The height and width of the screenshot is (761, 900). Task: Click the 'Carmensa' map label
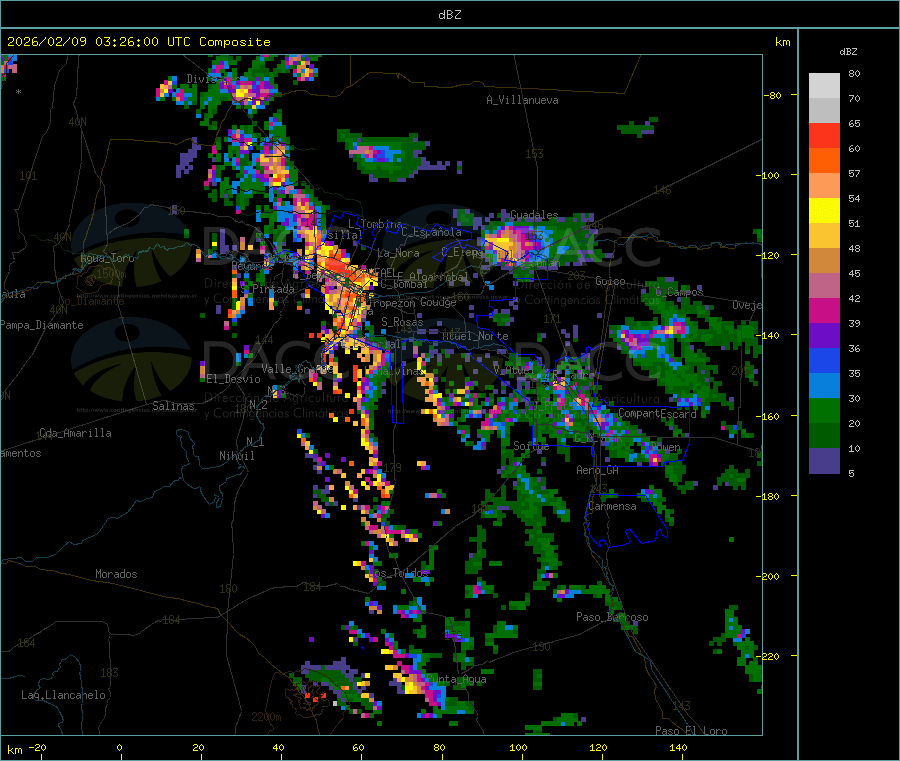612,506
